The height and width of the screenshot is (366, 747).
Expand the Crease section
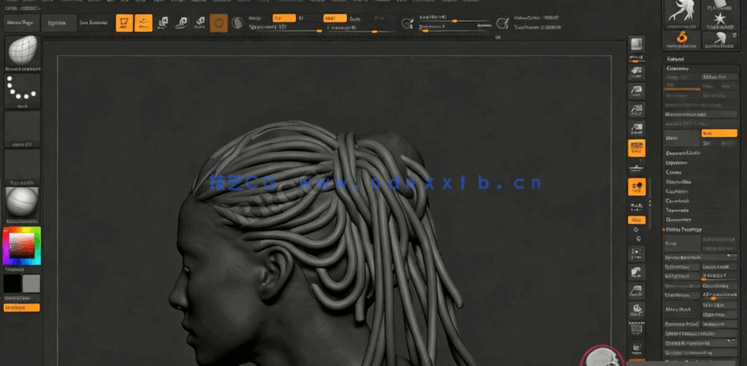pyautogui.click(x=674, y=172)
